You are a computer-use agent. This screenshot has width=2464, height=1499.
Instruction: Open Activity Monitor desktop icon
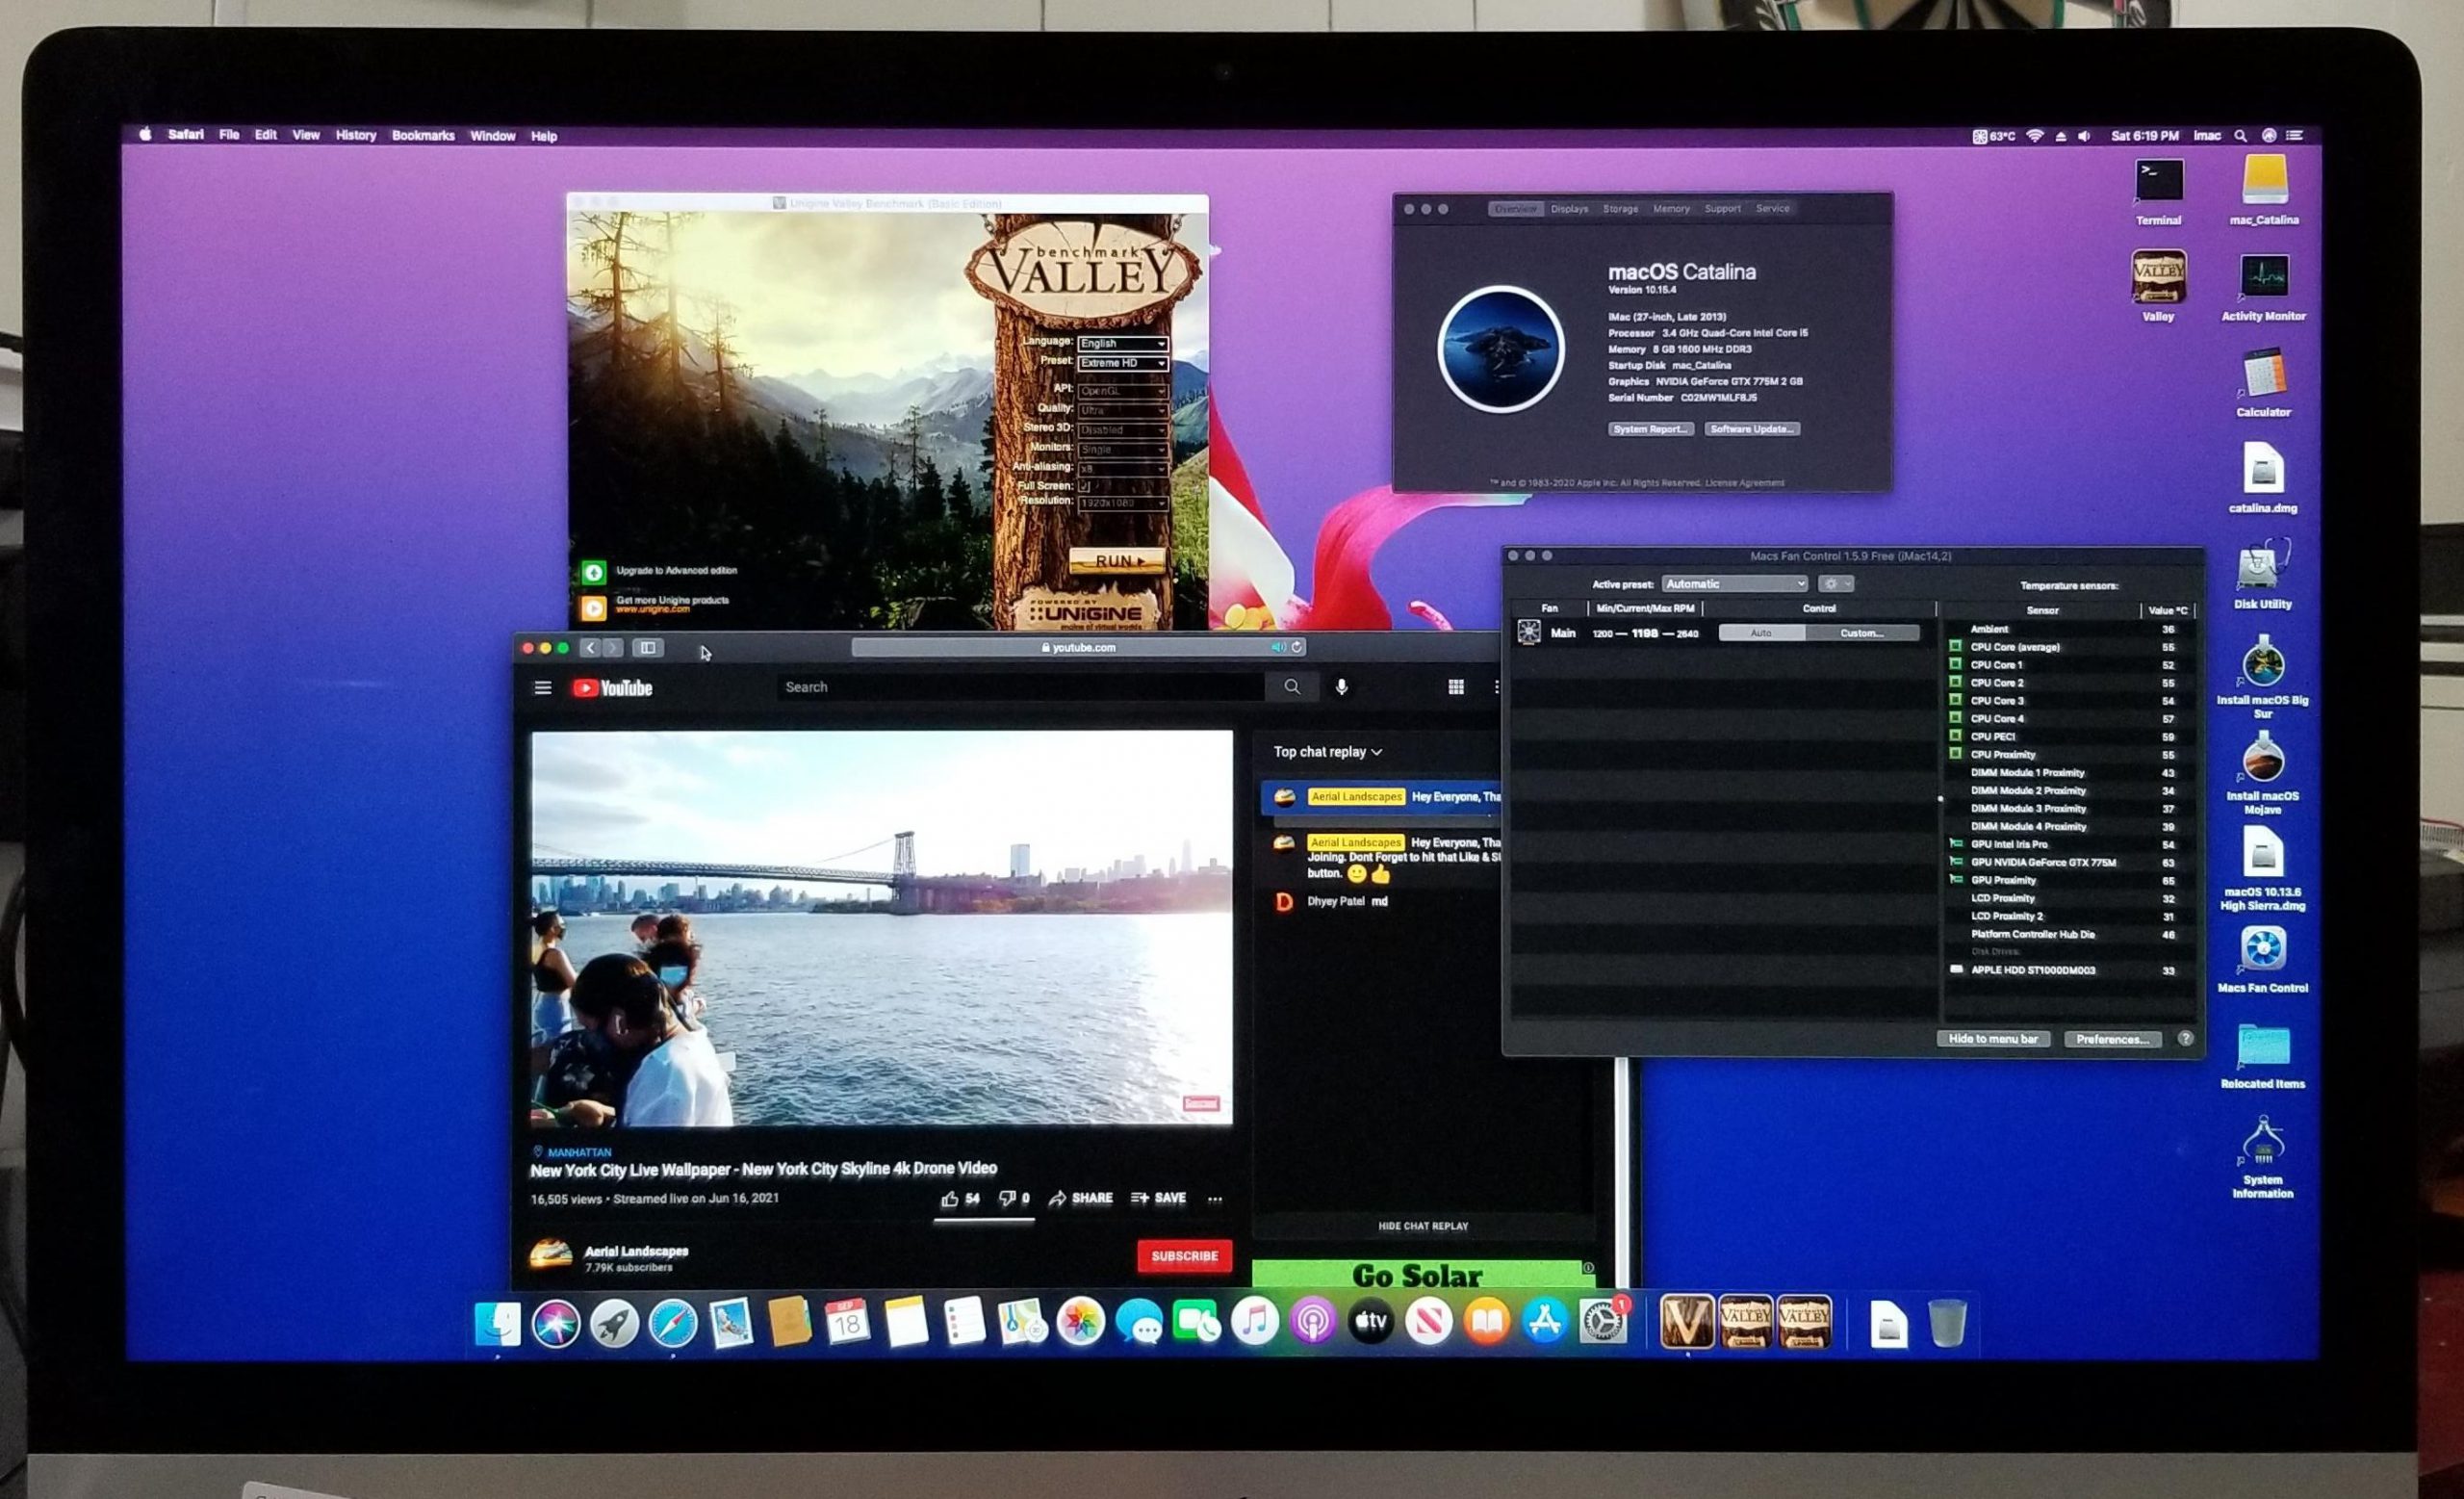pyautogui.click(x=2264, y=287)
